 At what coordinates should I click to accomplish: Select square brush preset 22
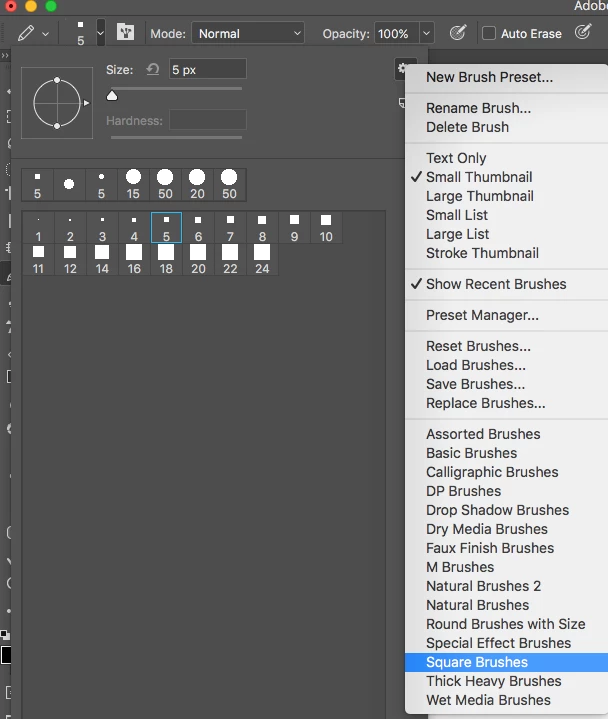[230, 260]
